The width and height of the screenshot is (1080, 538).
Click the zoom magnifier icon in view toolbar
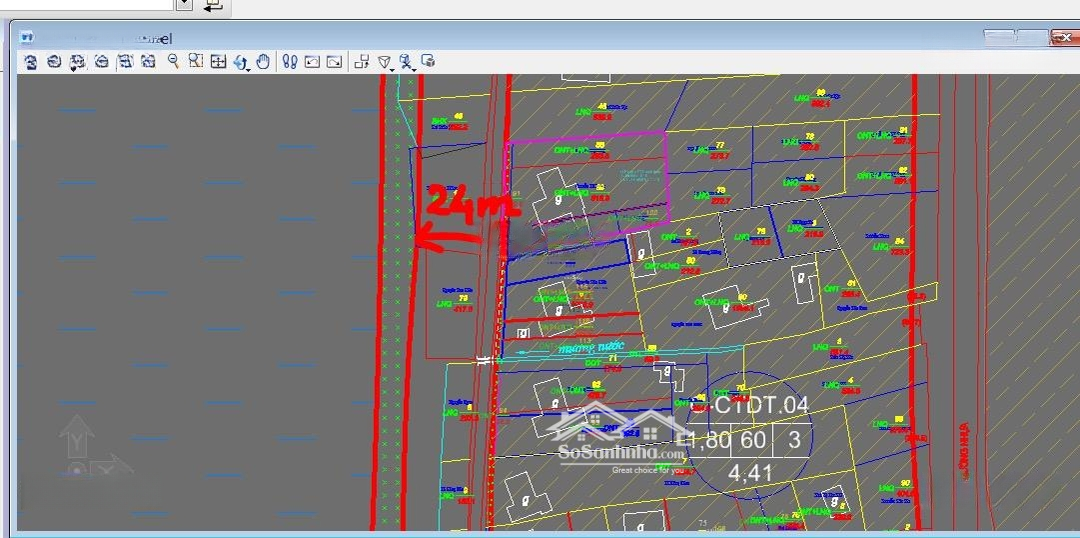coord(173,62)
